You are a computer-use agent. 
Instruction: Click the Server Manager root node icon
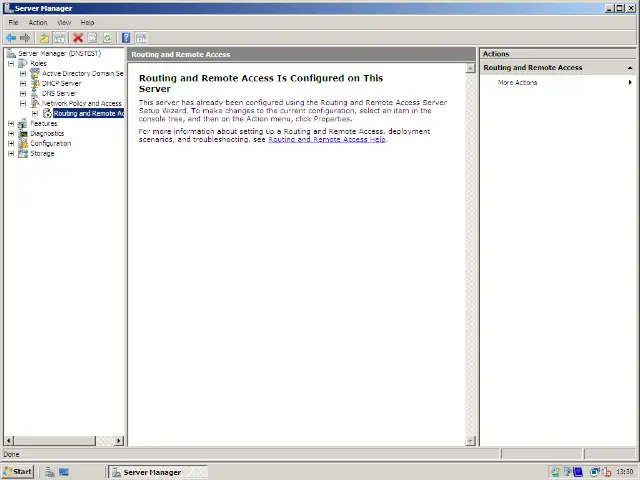(x=11, y=53)
